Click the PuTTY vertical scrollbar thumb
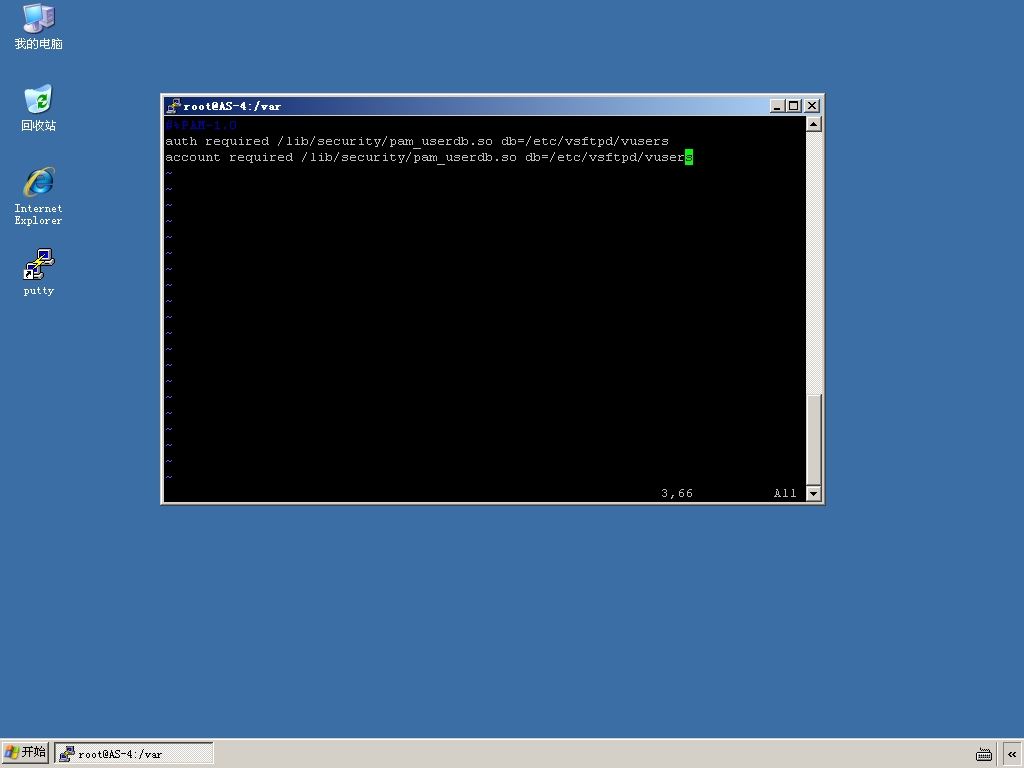Viewport: 1024px width, 768px height. [813, 440]
